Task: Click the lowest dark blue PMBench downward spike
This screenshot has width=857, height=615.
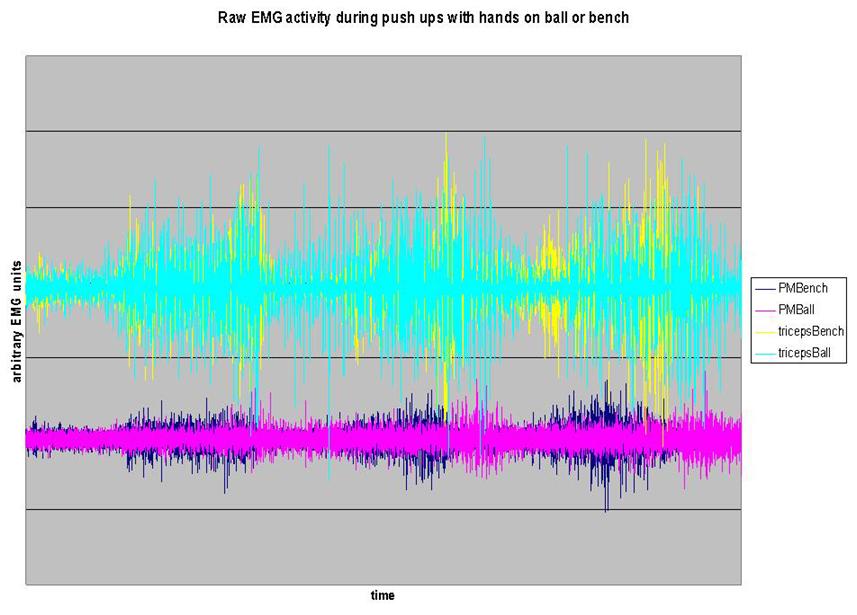Action: coord(605,506)
